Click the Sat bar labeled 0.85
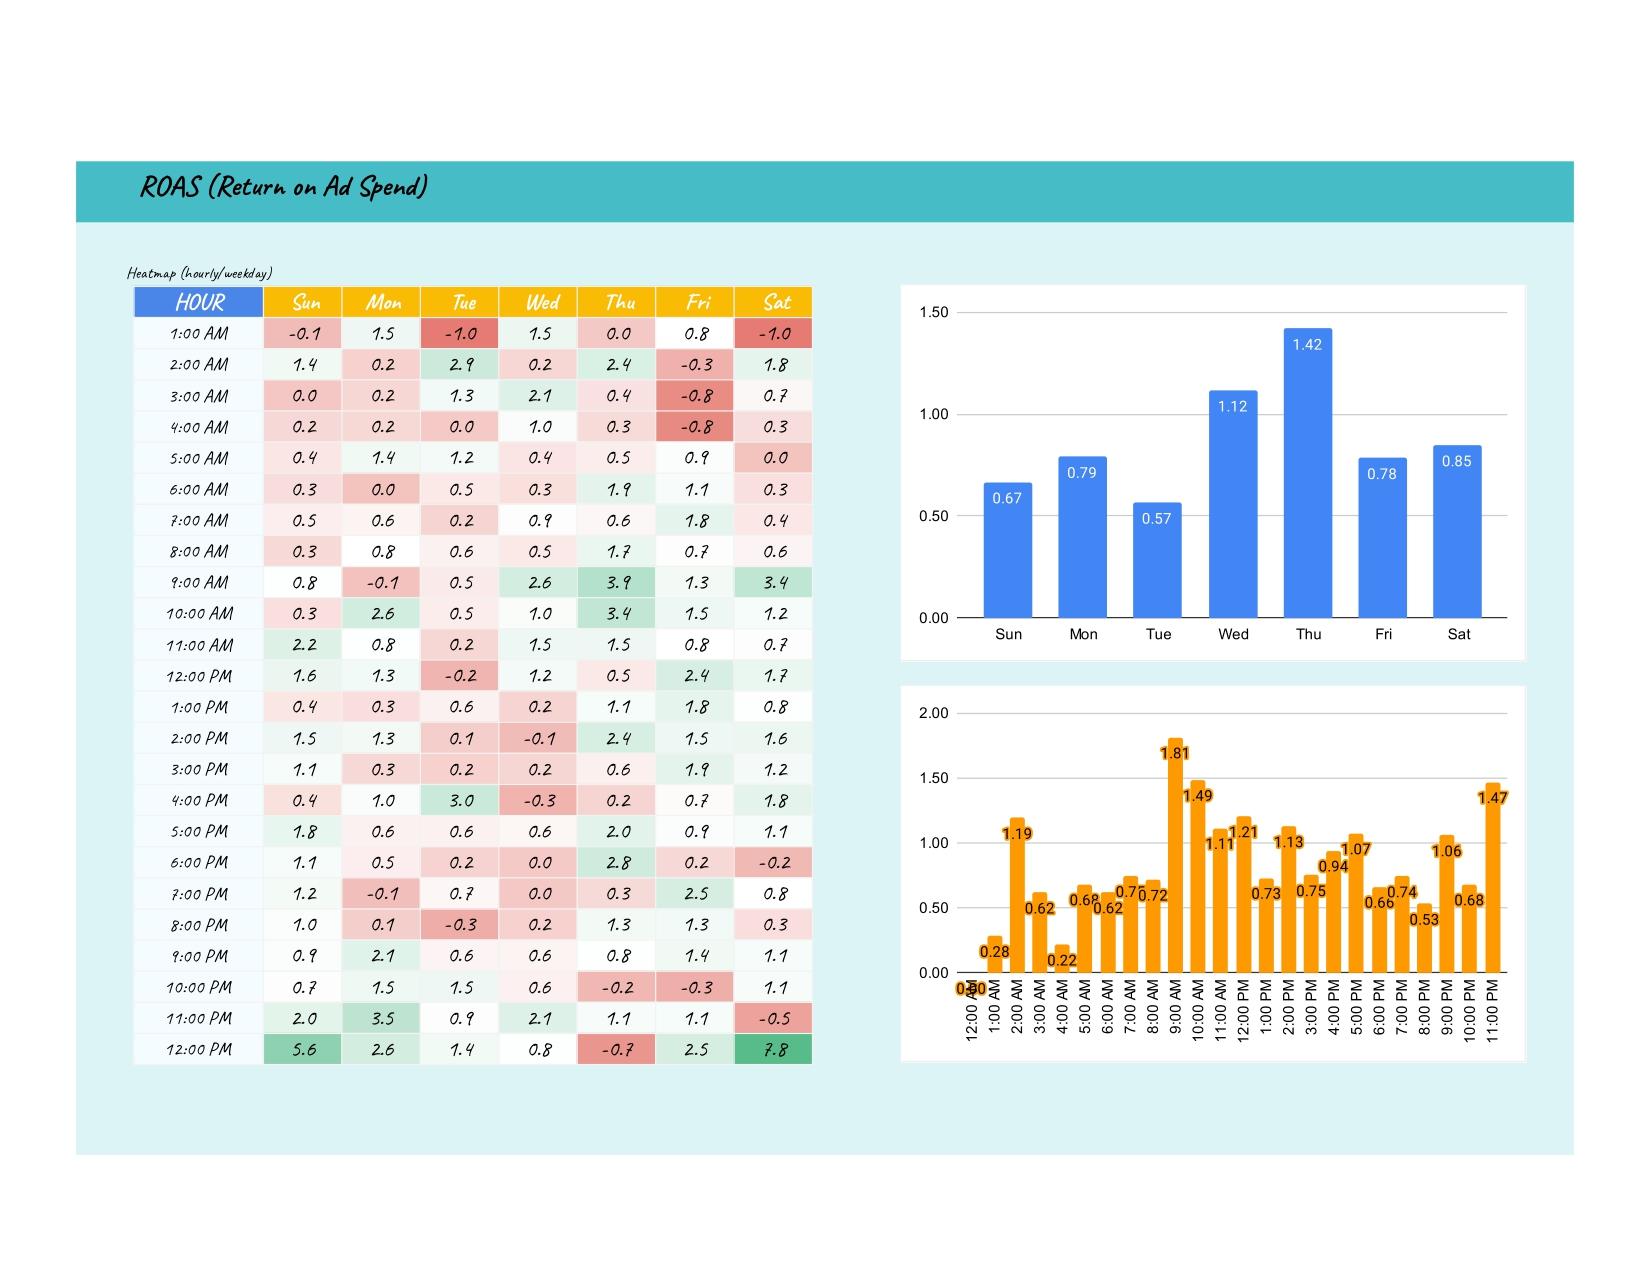Image resolution: width=1650 pixels, height=1275 pixels. click(x=1457, y=531)
